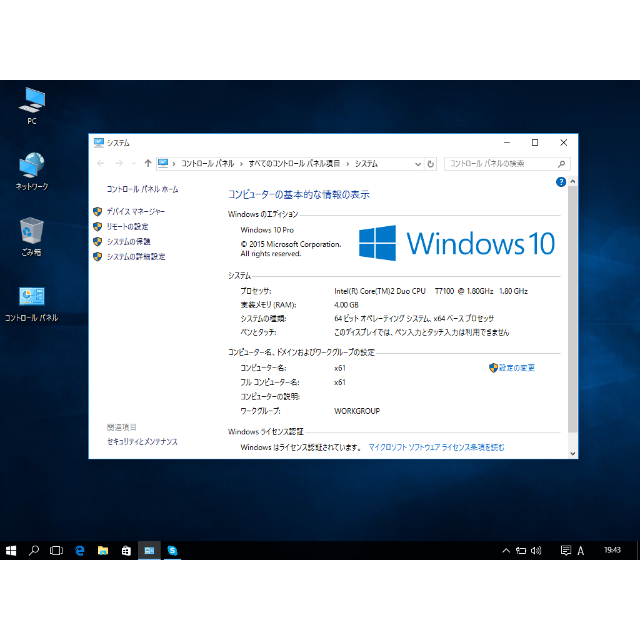This screenshot has height=640, width=640.
Task: Read マイクロソフト ソフトウェア ライセンス条項 link
Action: click(x=437, y=447)
